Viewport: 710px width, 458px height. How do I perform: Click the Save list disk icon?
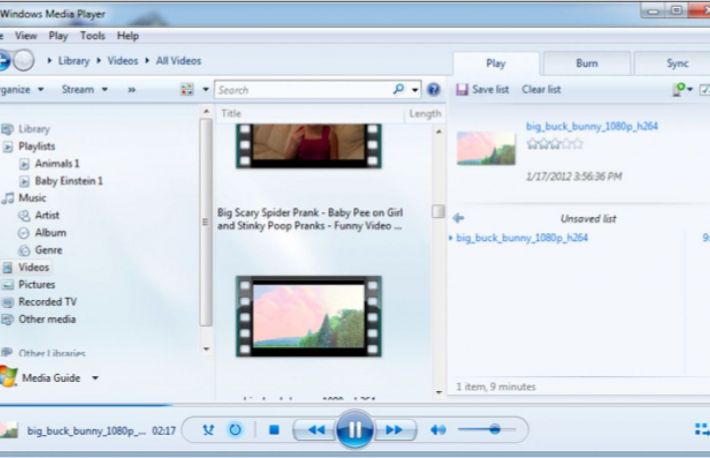(462, 89)
